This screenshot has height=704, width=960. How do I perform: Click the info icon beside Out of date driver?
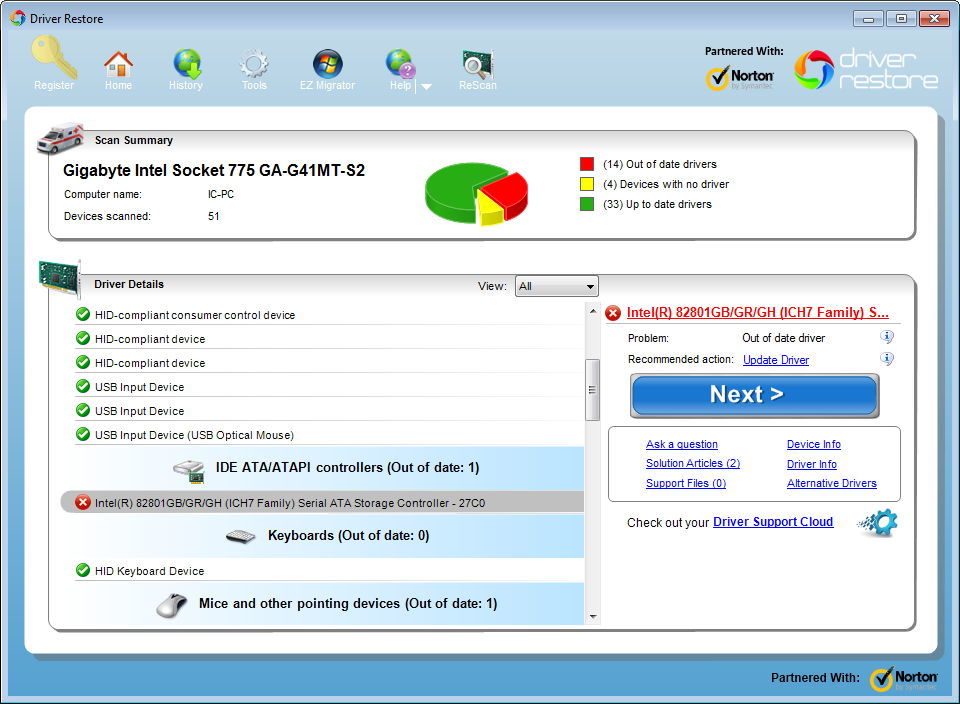886,337
